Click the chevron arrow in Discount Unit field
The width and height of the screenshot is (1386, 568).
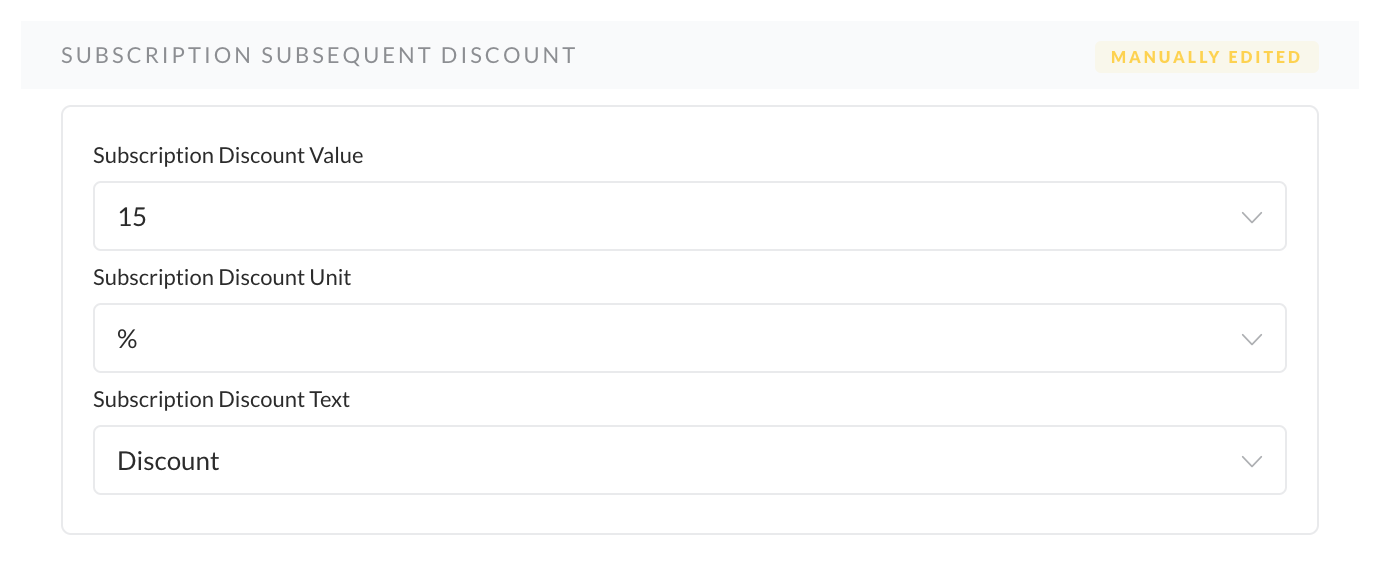click(1251, 339)
